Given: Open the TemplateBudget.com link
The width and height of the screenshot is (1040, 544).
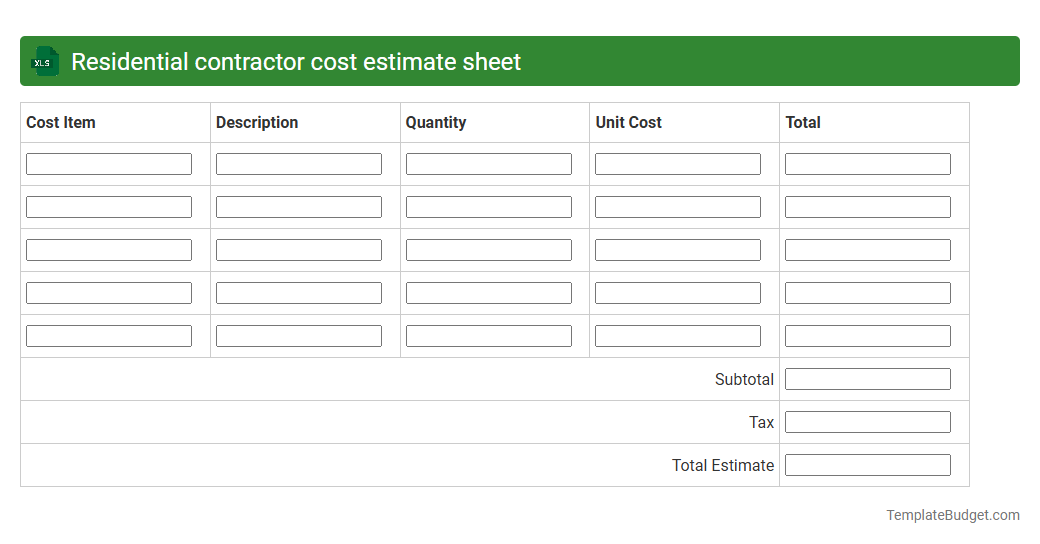Looking at the screenshot, I should (x=953, y=515).
